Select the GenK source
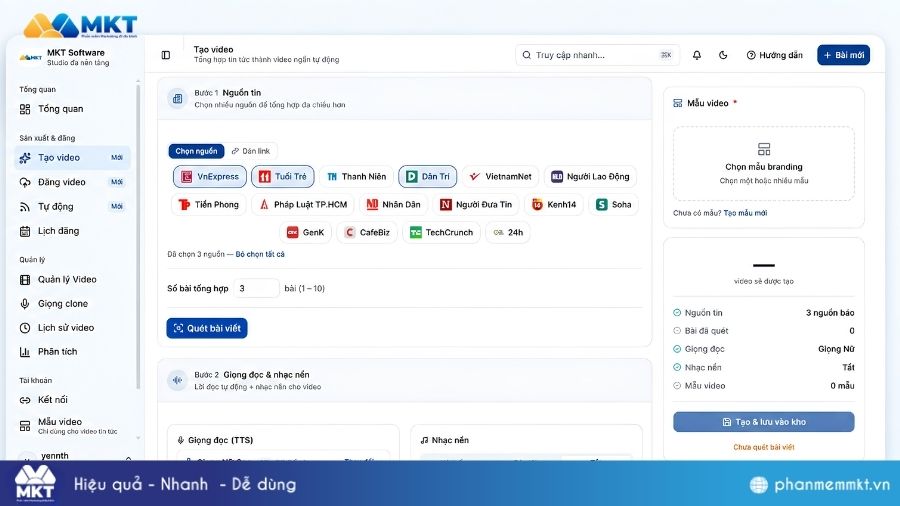The image size is (900, 506). (x=305, y=232)
